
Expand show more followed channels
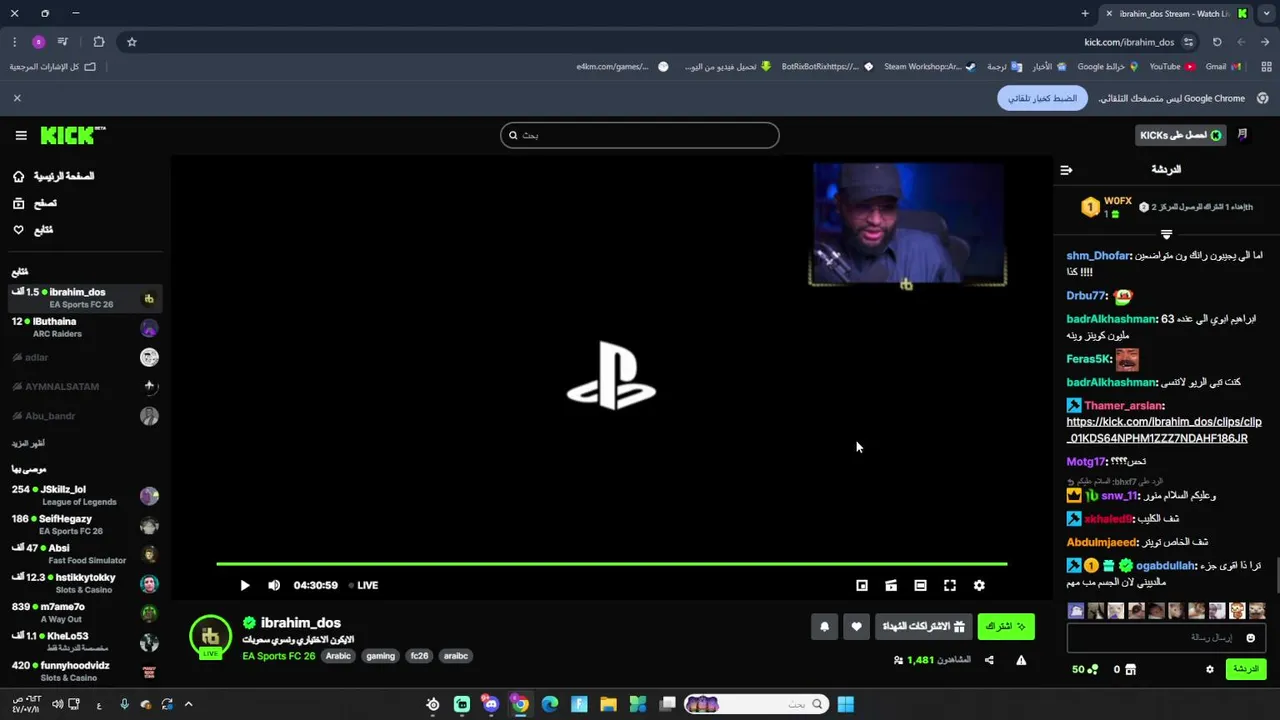pos(28,443)
